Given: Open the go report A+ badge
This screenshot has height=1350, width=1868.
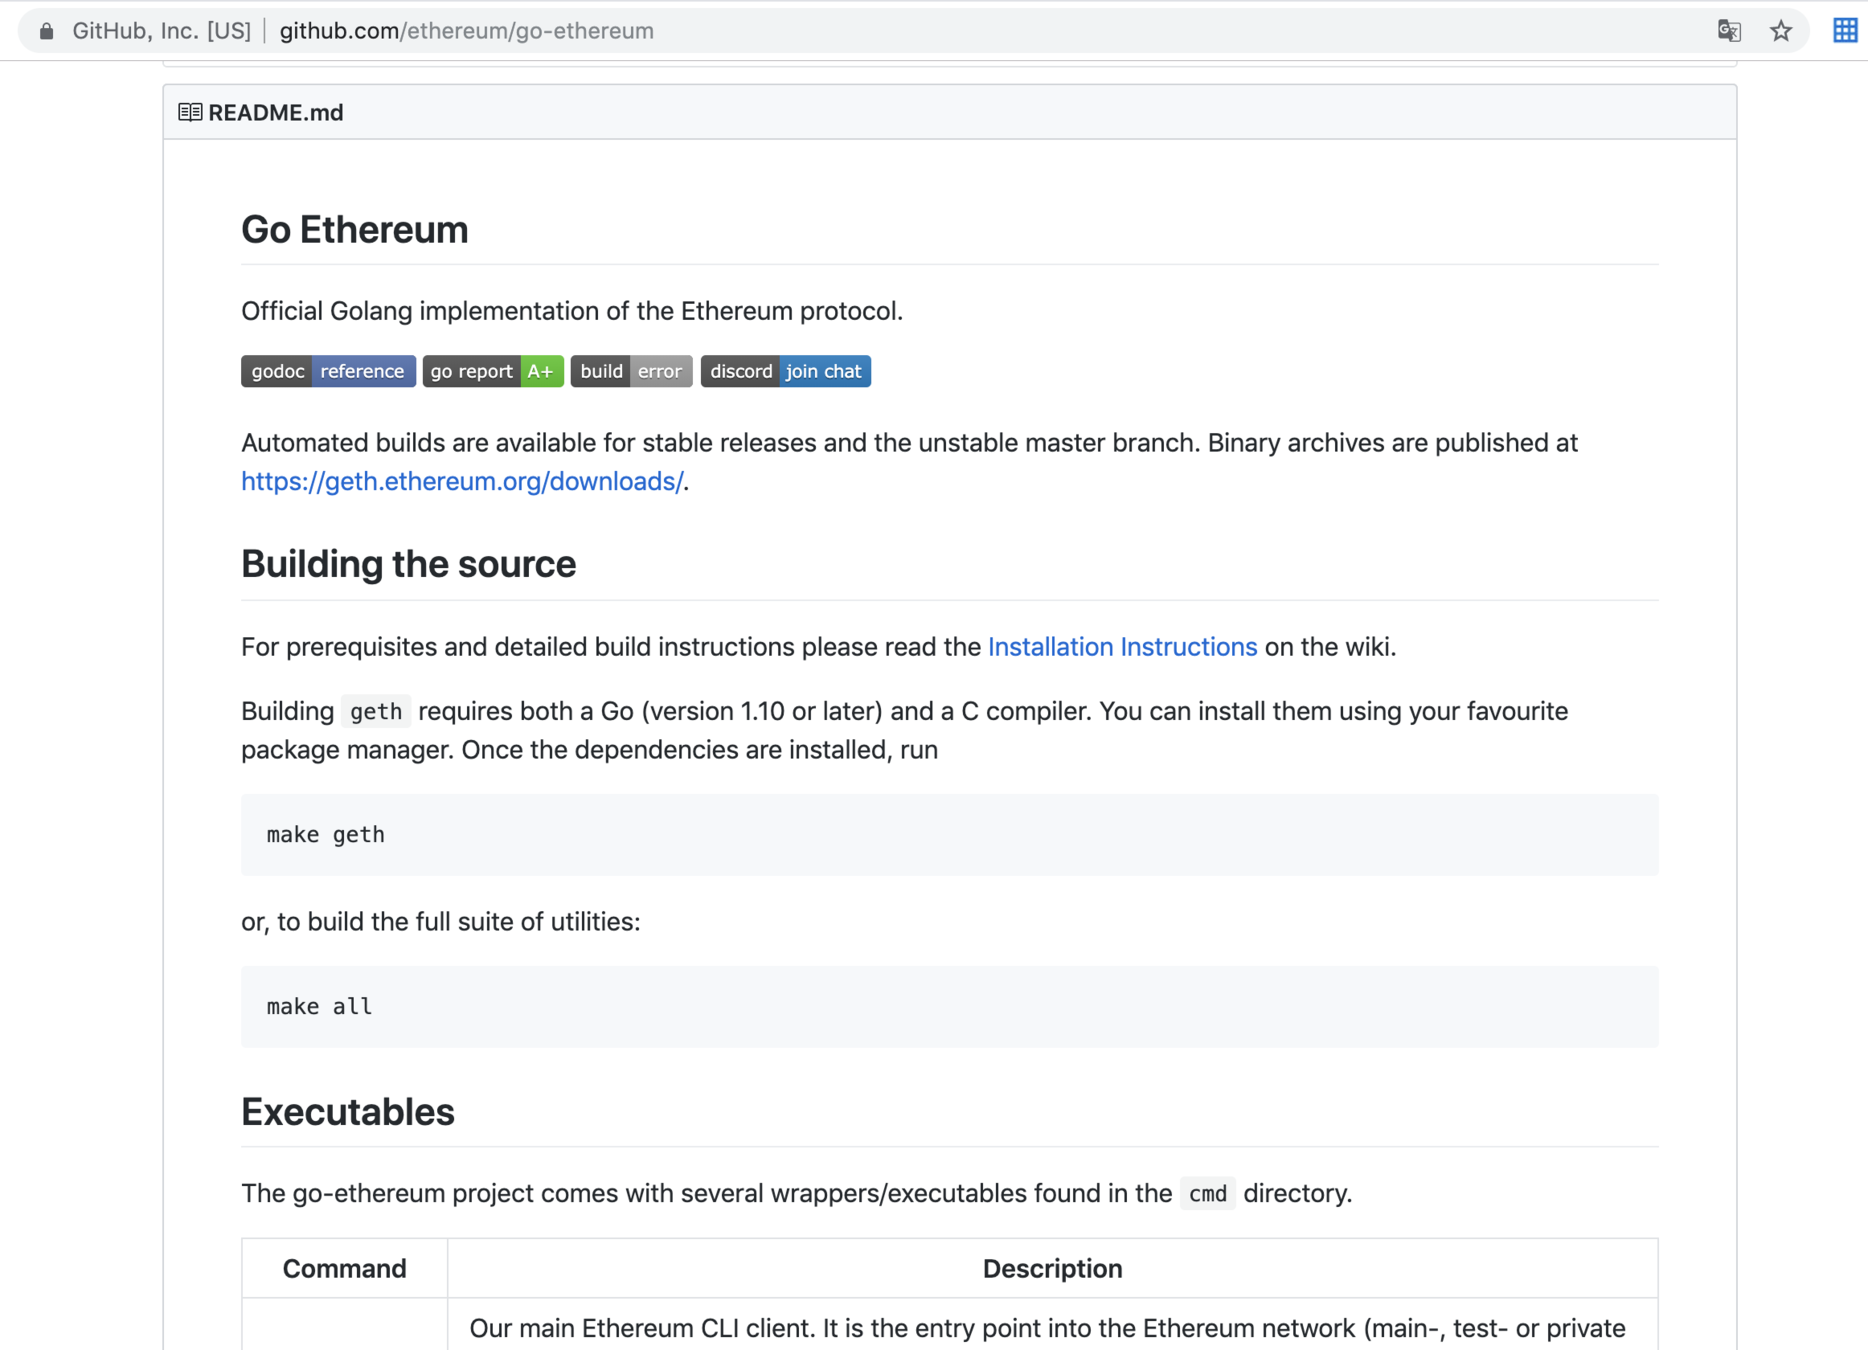Looking at the screenshot, I should [x=493, y=371].
